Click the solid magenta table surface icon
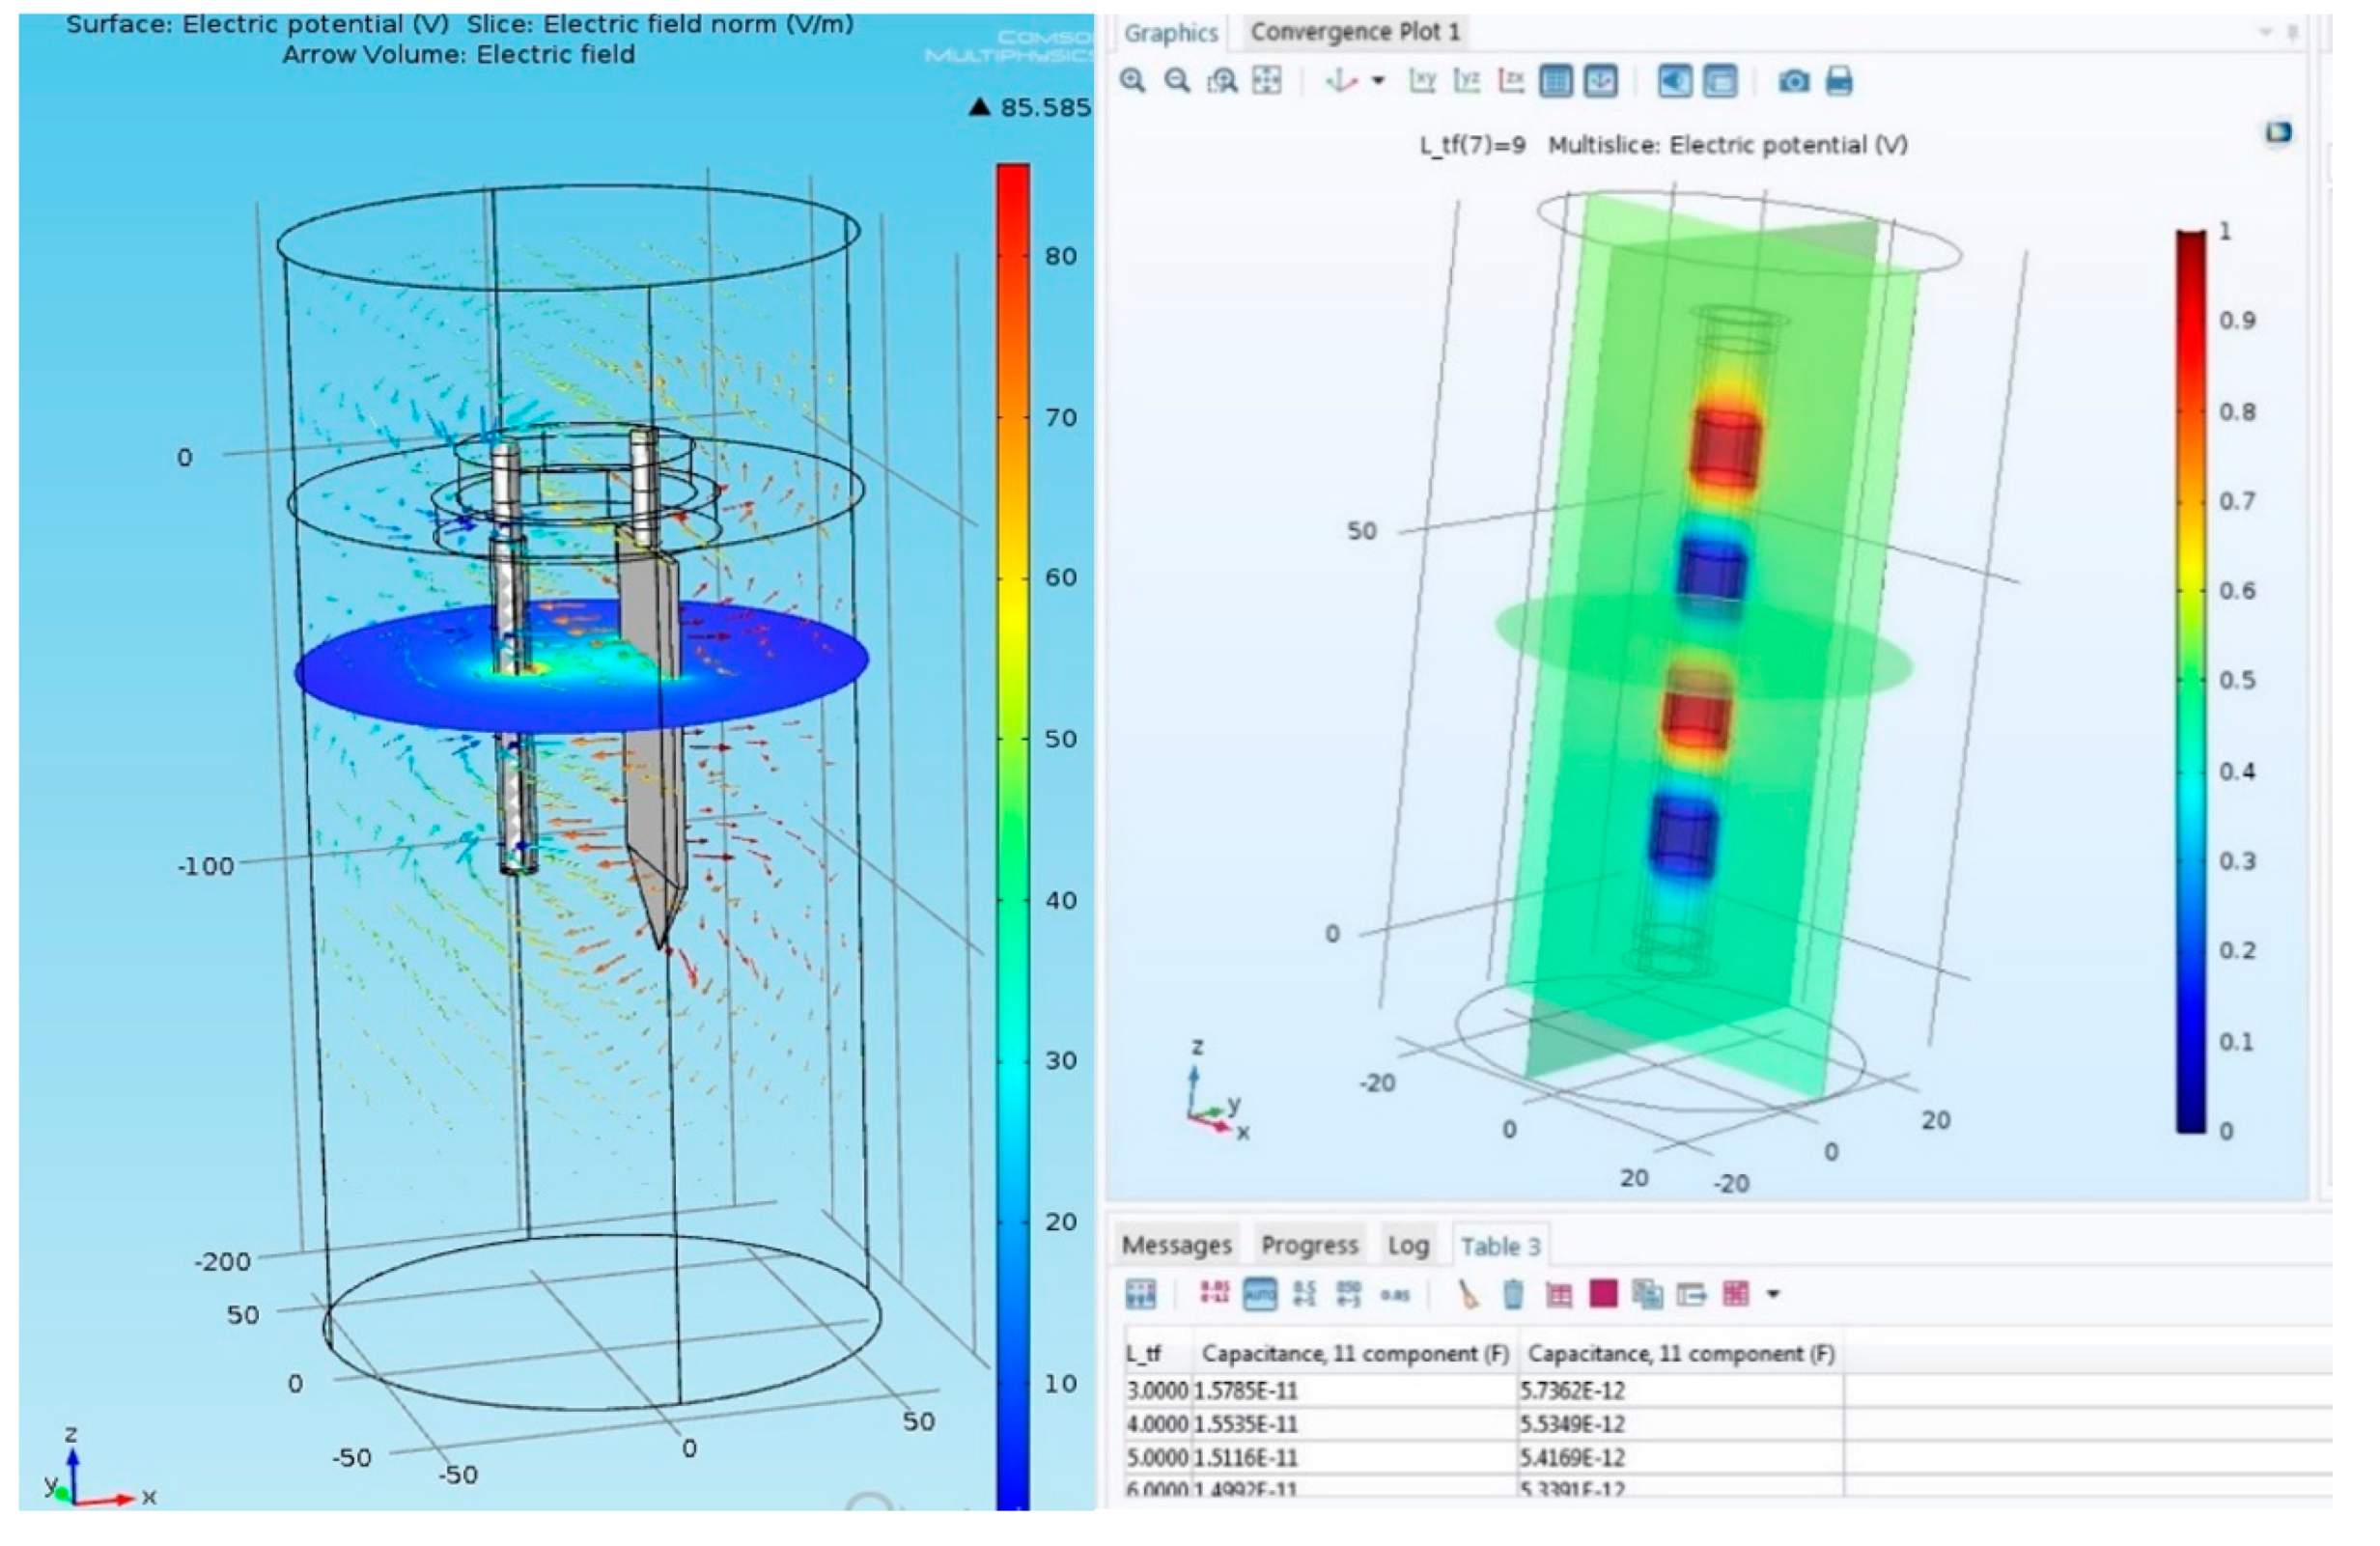Screen dimensions: 2380x1546 click(x=1603, y=1294)
